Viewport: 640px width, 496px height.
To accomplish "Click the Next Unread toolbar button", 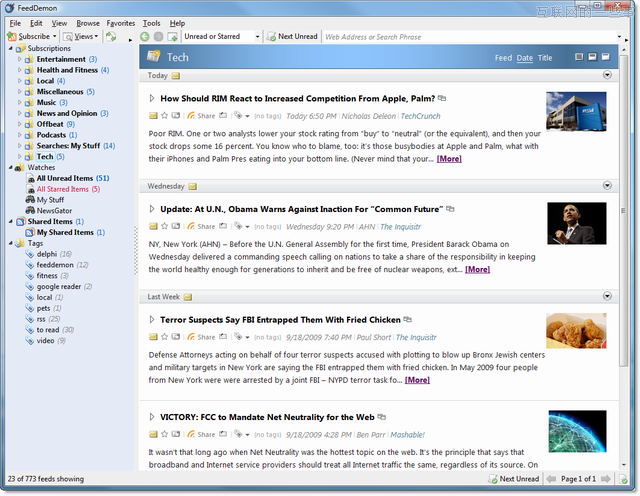I will pyautogui.click(x=292, y=36).
